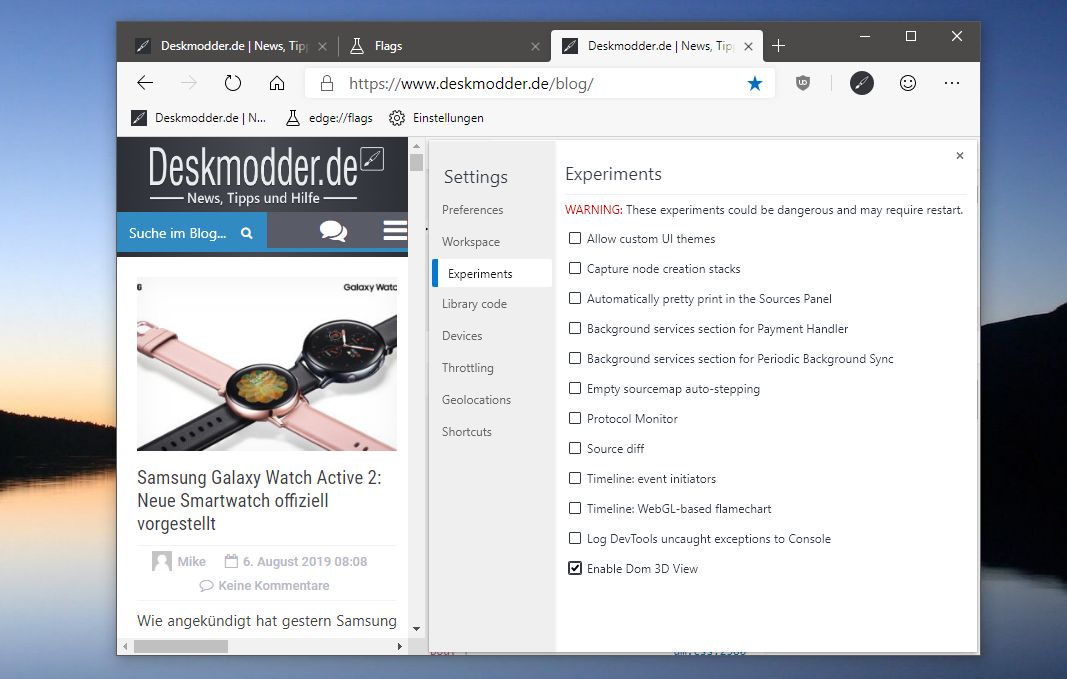
Task: Open the Deskmodder.de bookmark in favorites bar
Action: point(198,118)
